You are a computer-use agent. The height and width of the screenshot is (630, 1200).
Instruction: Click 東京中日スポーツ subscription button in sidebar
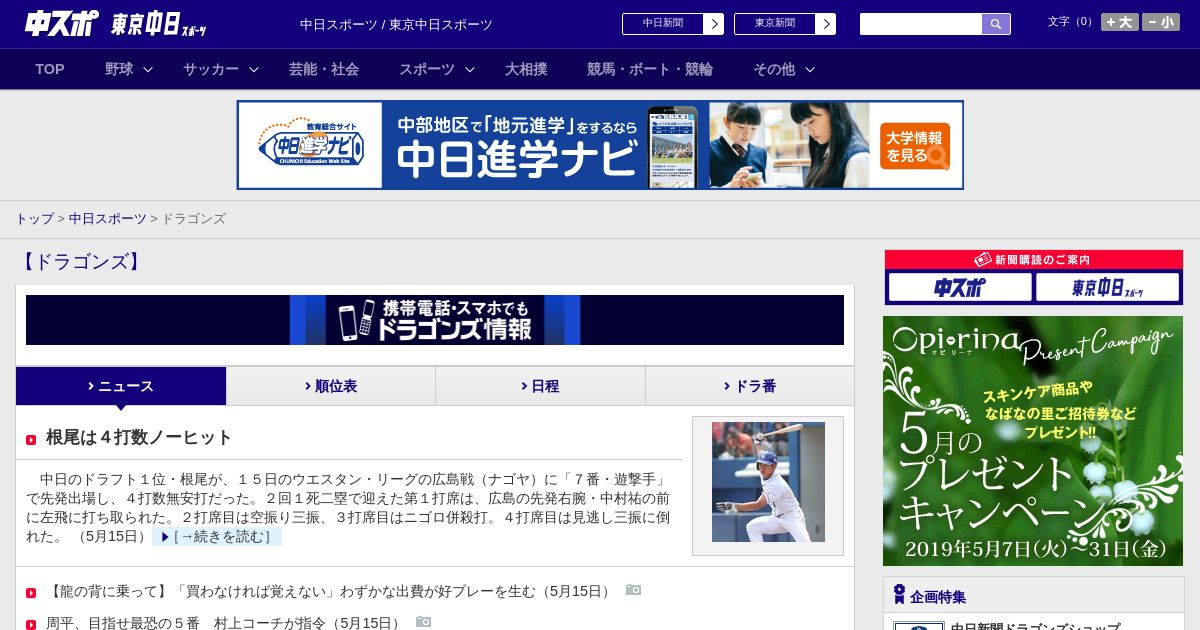point(1108,288)
